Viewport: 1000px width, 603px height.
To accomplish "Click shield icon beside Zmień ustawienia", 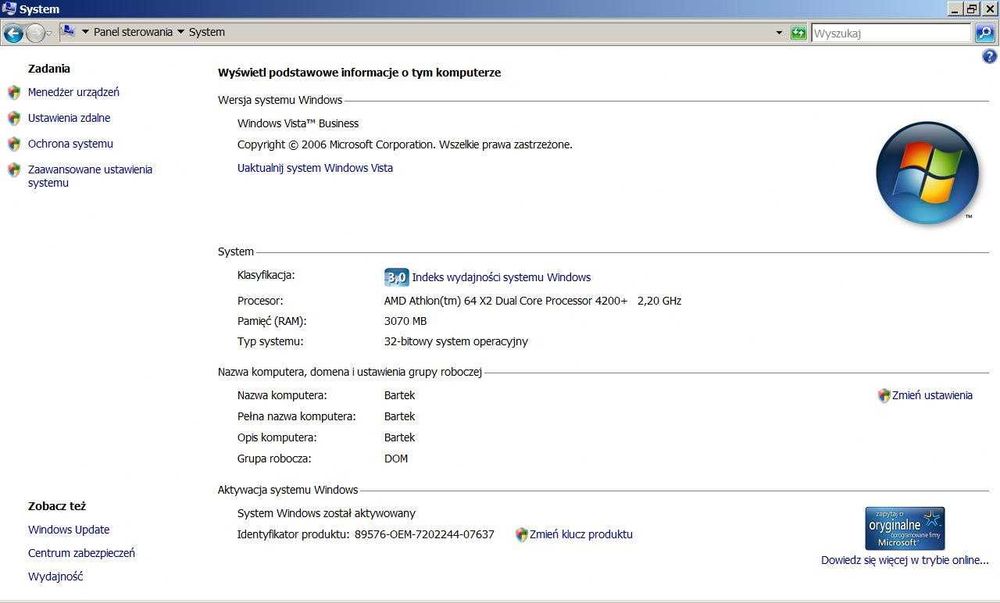I will 884,396.
